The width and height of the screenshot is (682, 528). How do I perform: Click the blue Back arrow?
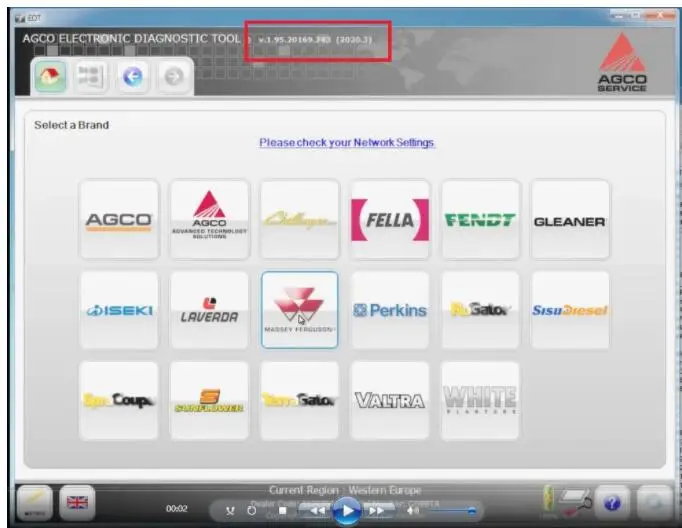pyautogui.click(x=133, y=77)
